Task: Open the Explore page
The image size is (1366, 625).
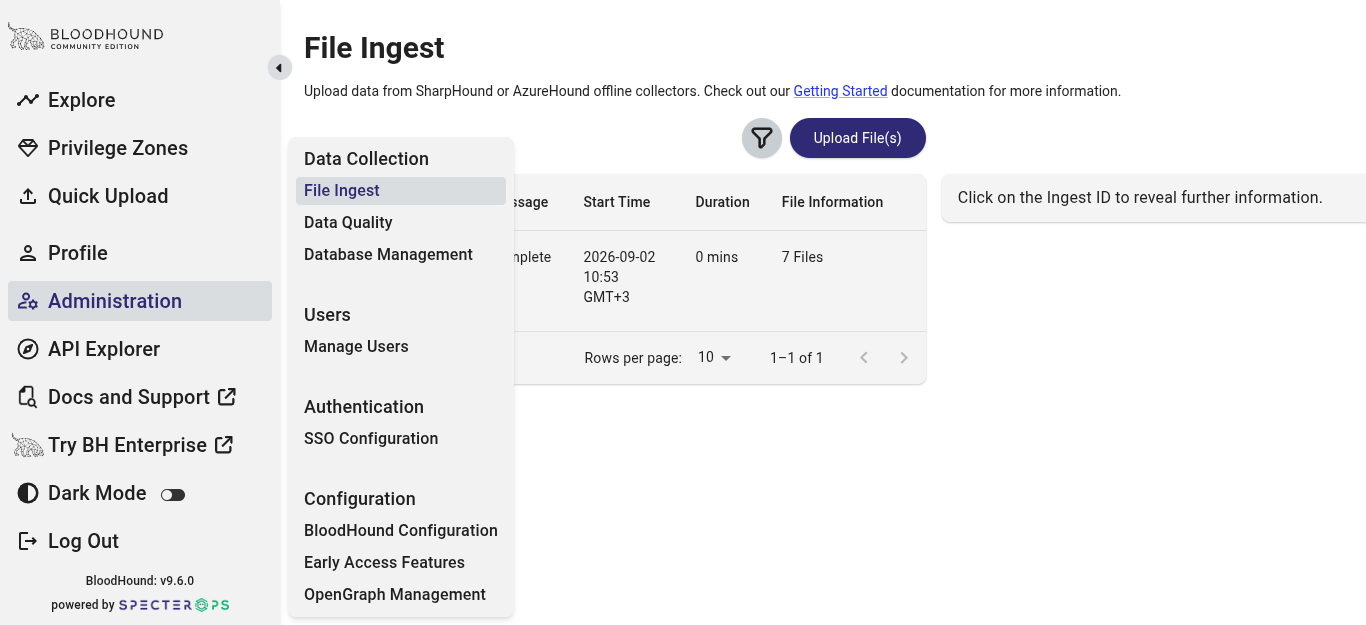Action: pyautogui.click(x=140, y=100)
